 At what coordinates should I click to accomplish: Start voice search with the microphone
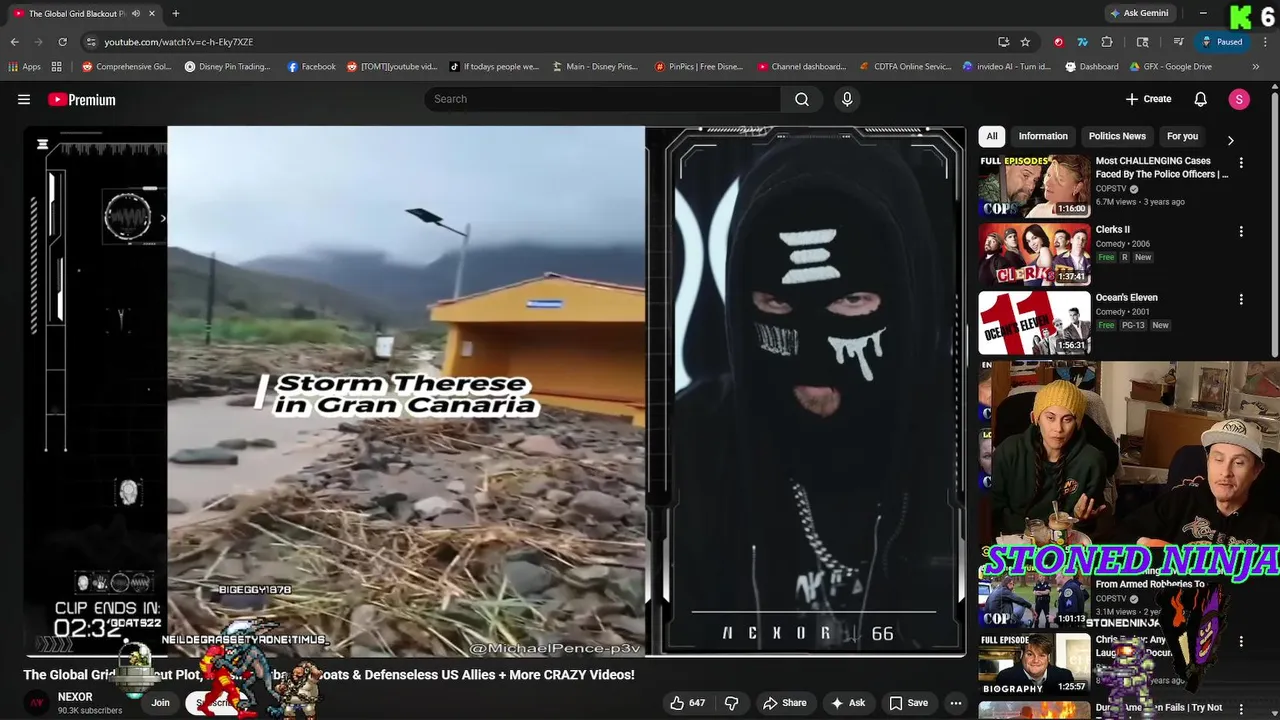847,99
